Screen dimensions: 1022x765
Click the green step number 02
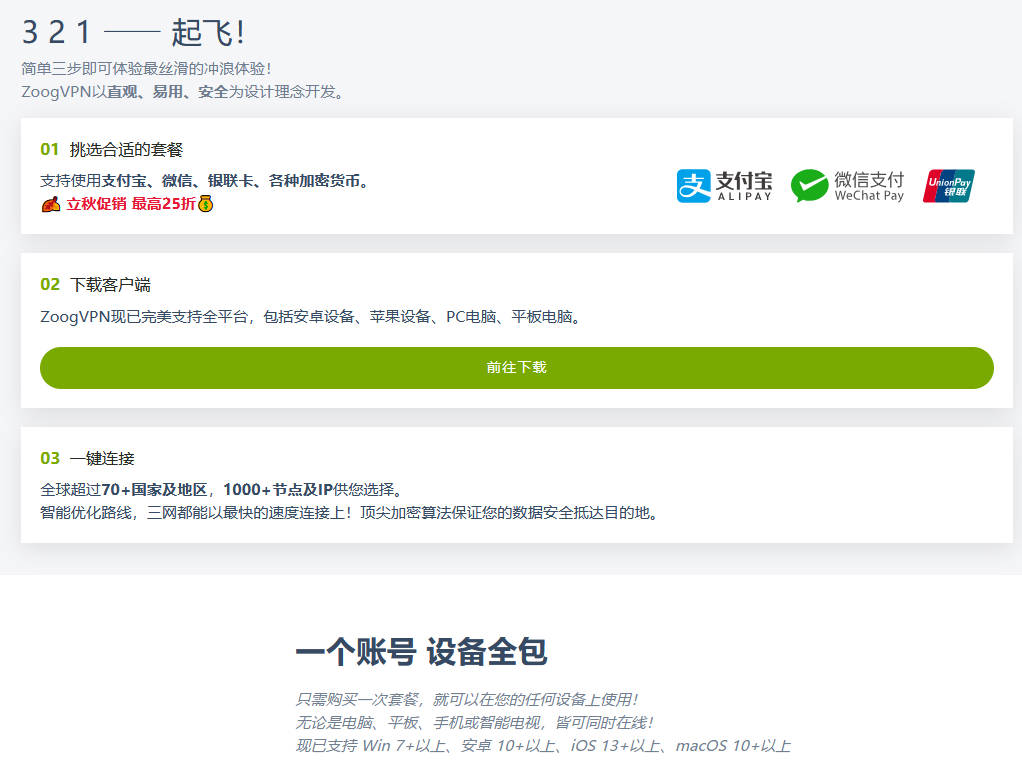point(50,285)
